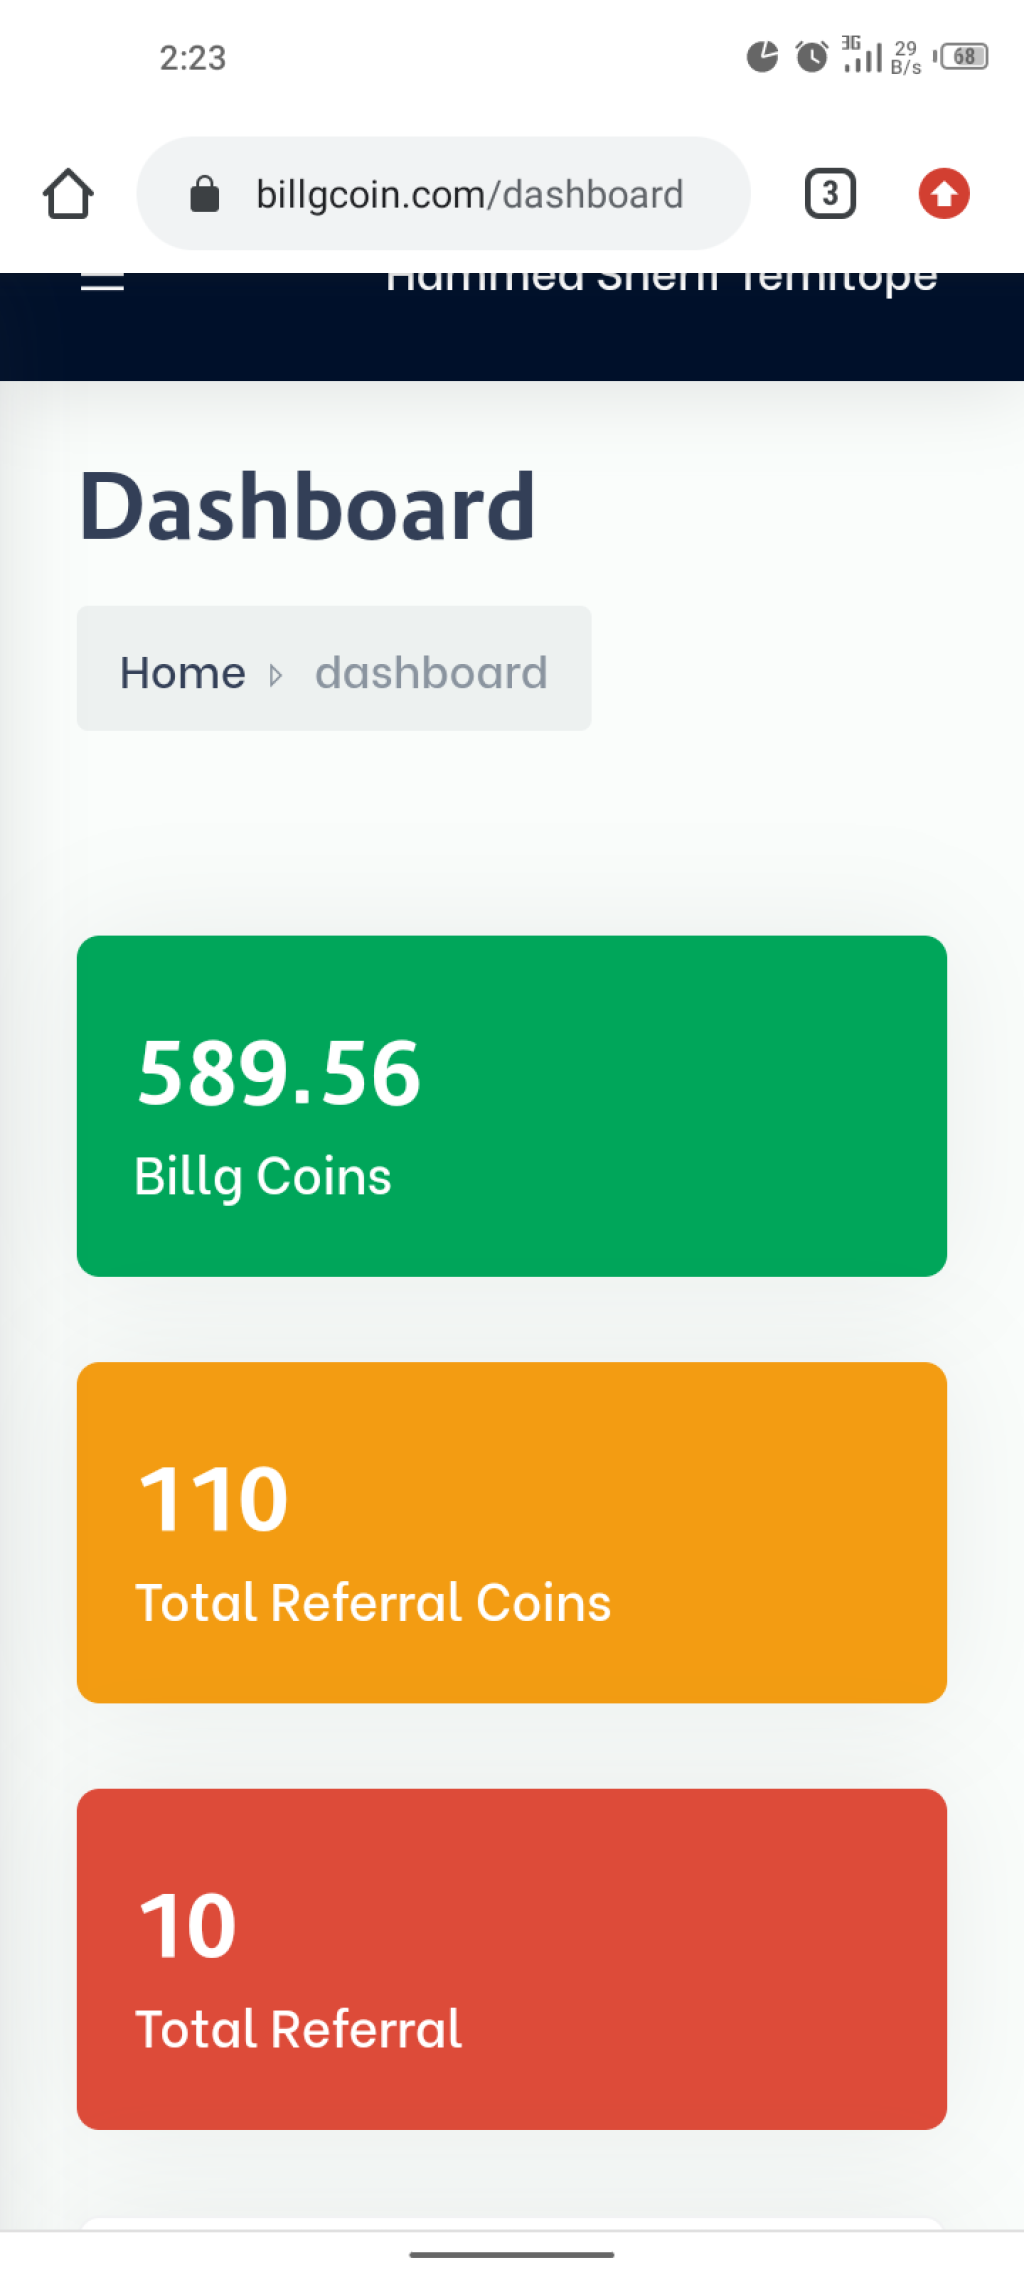Tap the bottom navigation gesture handle
The image size is (1024, 2275).
[x=512, y=2254]
